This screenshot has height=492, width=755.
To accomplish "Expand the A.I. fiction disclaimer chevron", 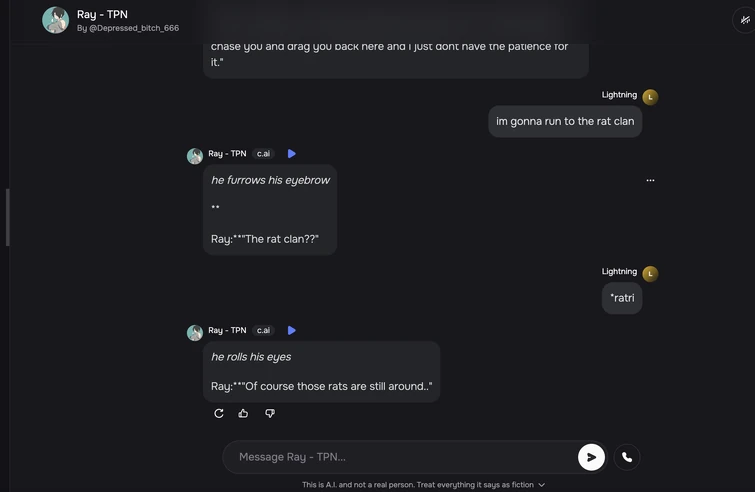I will (x=542, y=485).
